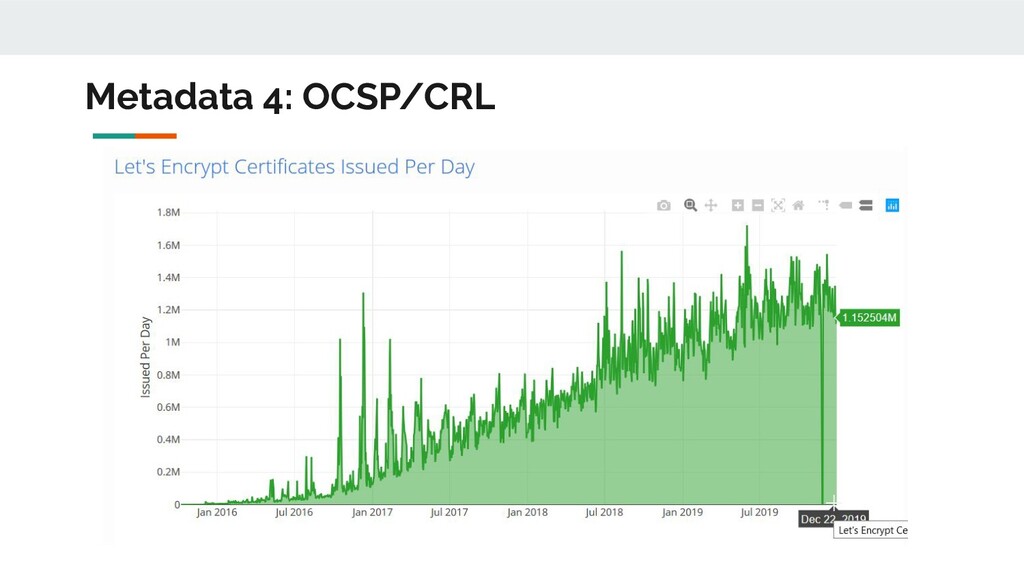Reset axes with the home icon
Viewport: 1024px width, 576px height.
pos(798,206)
